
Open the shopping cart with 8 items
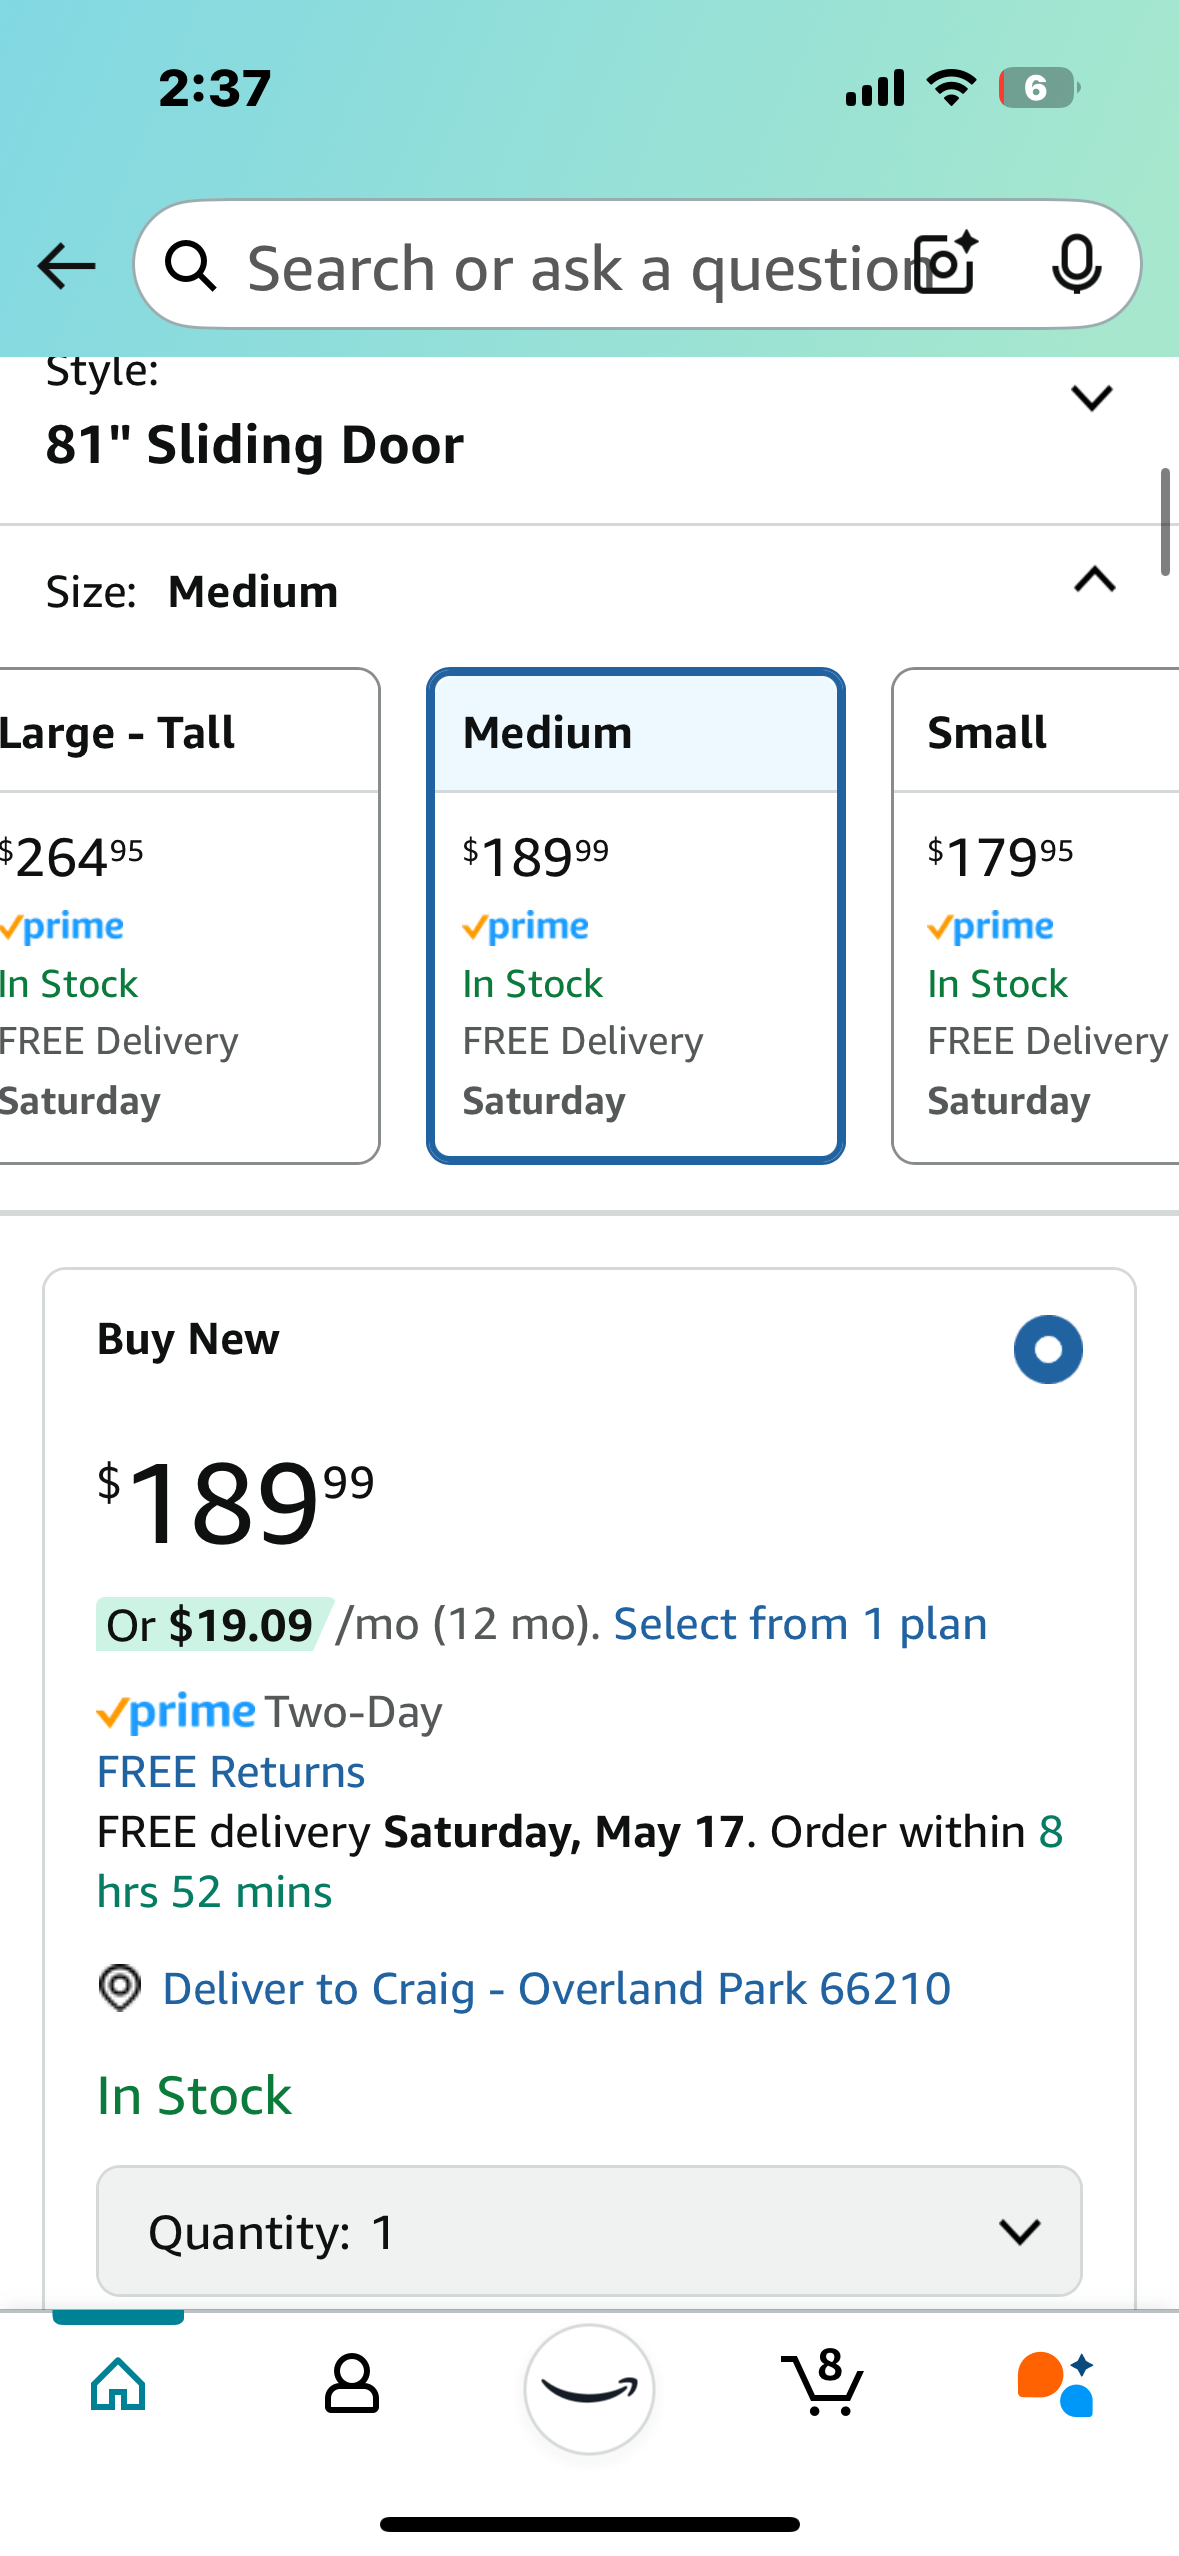(822, 2382)
